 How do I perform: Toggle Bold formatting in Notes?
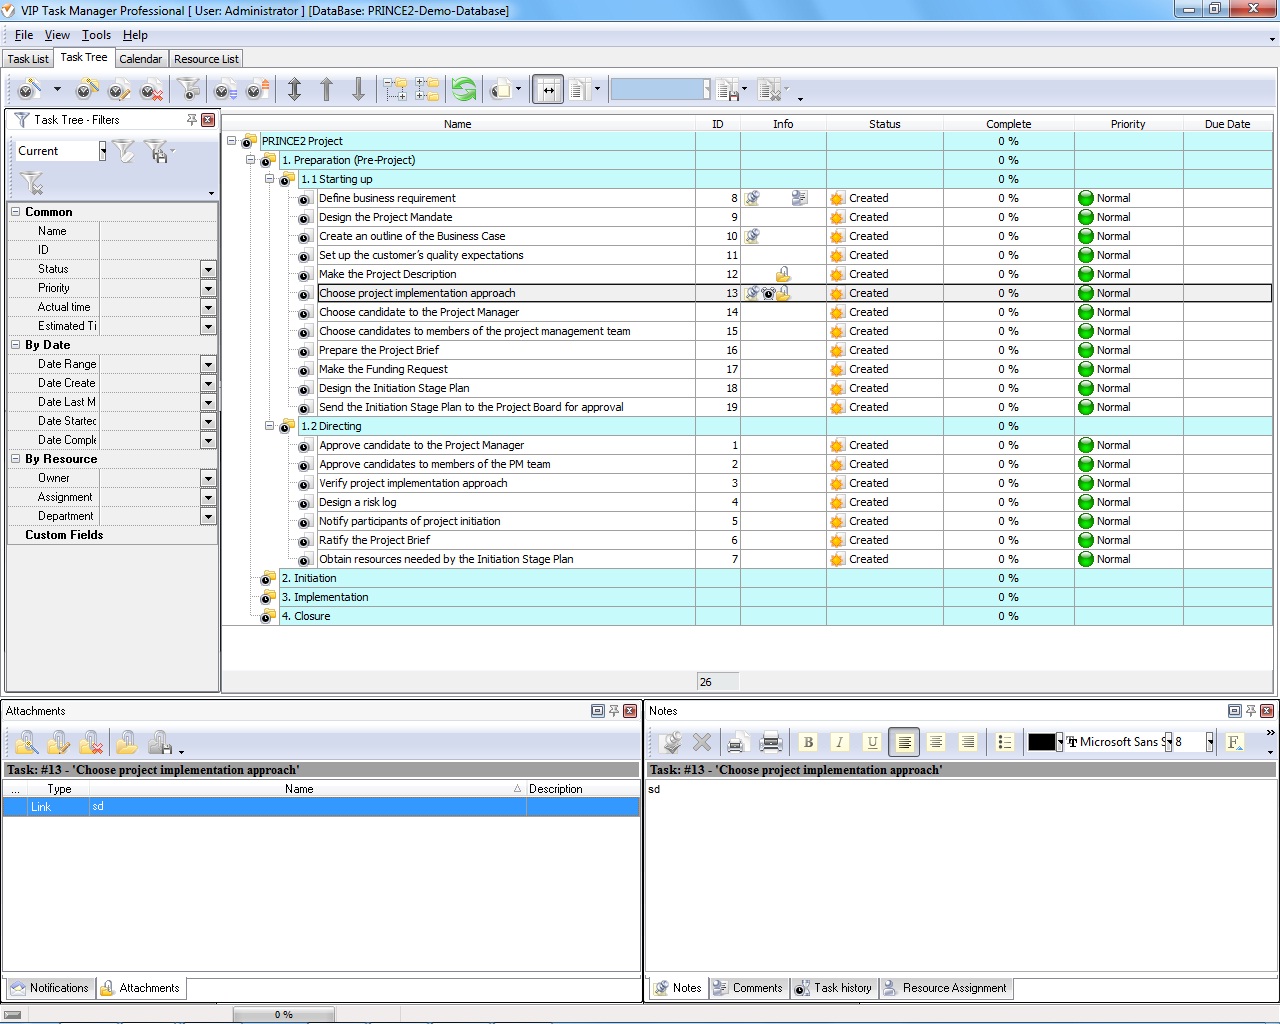(808, 742)
